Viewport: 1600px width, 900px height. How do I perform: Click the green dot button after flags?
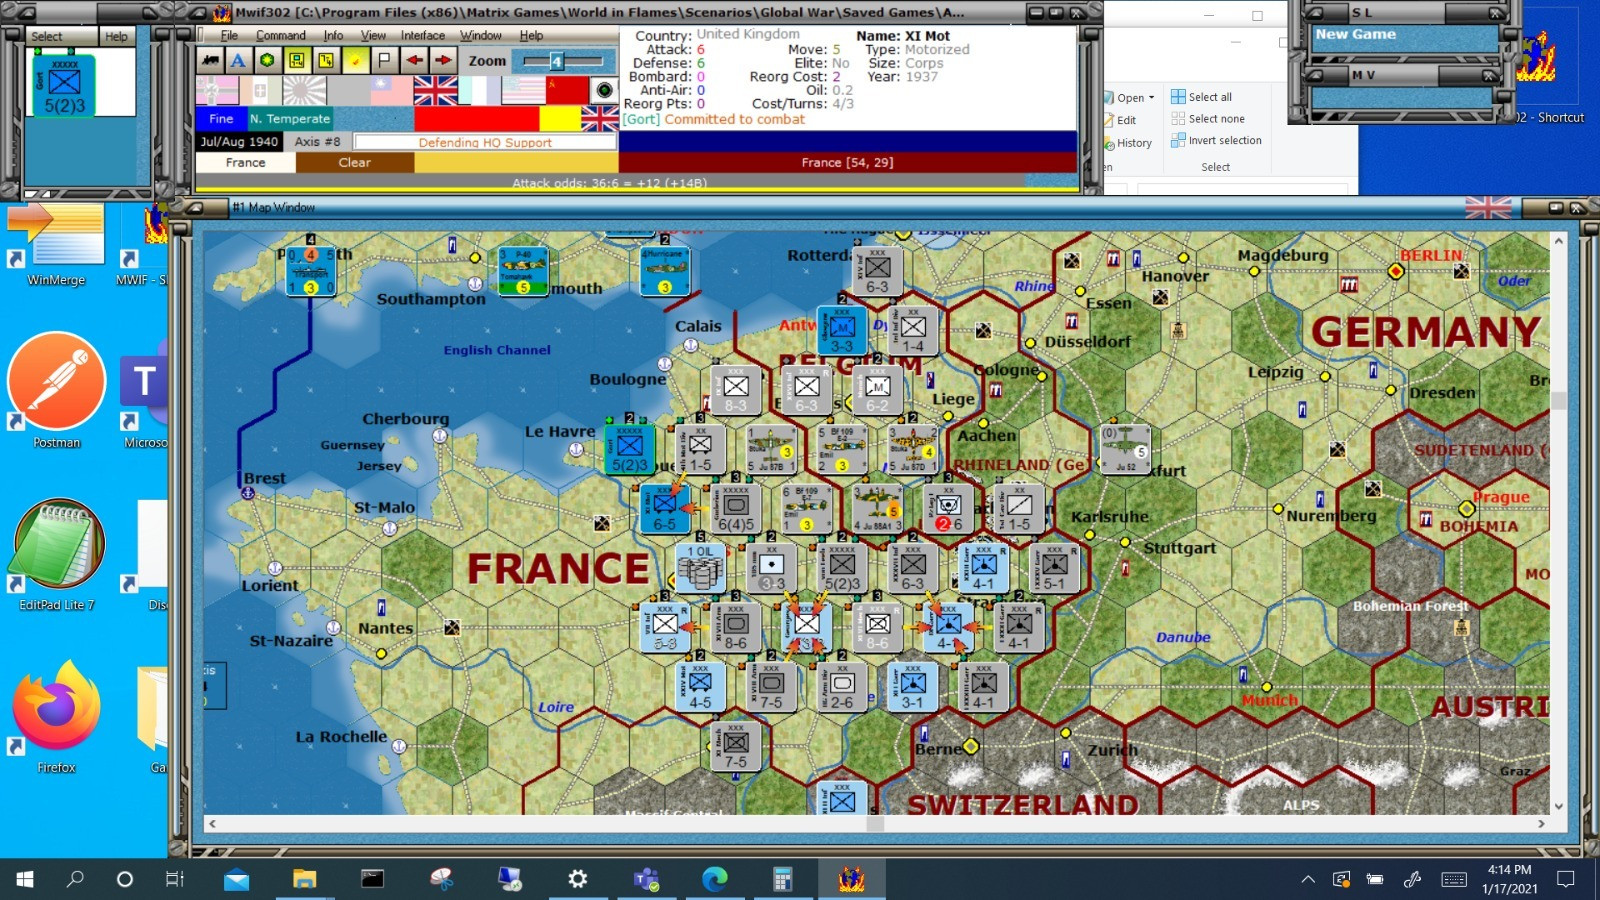tap(604, 90)
